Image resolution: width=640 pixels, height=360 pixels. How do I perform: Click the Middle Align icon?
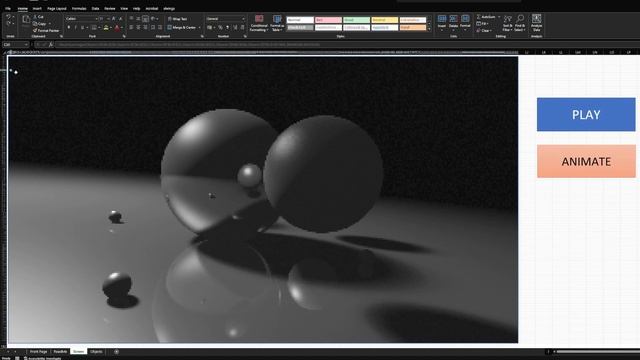click(x=138, y=19)
